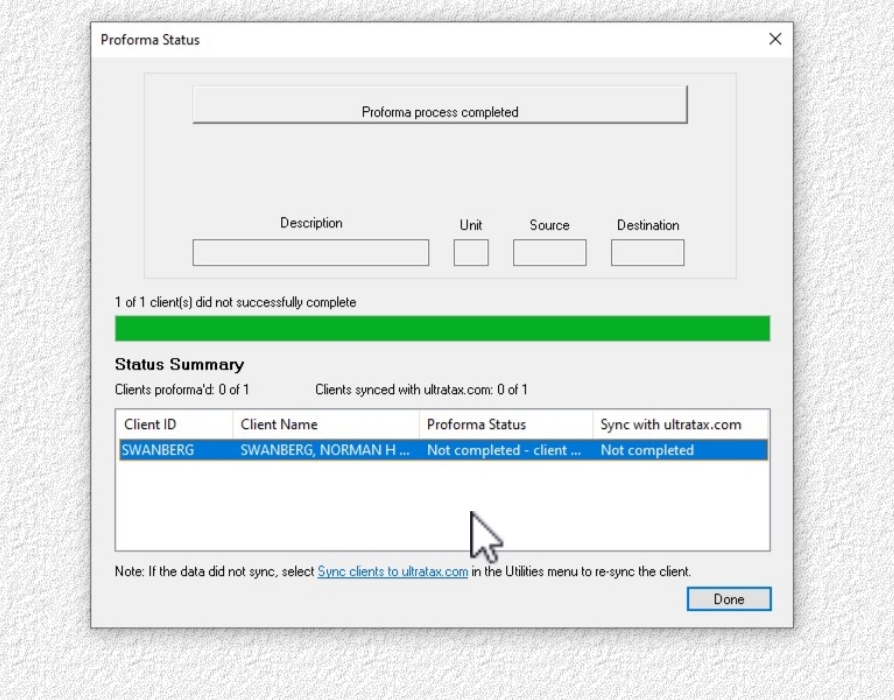Click the Proforma Status title bar

pyautogui.click(x=400, y=40)
